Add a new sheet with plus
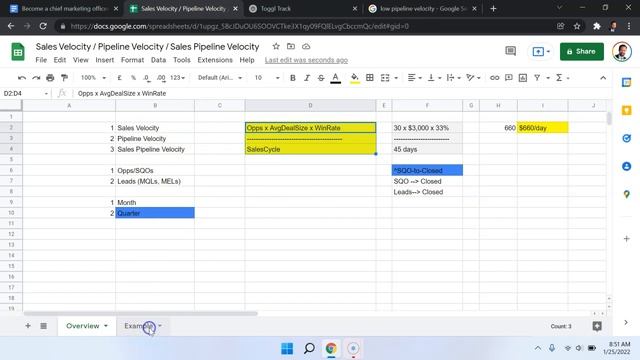Screen dimensions: 640x360 pos(28,326)
